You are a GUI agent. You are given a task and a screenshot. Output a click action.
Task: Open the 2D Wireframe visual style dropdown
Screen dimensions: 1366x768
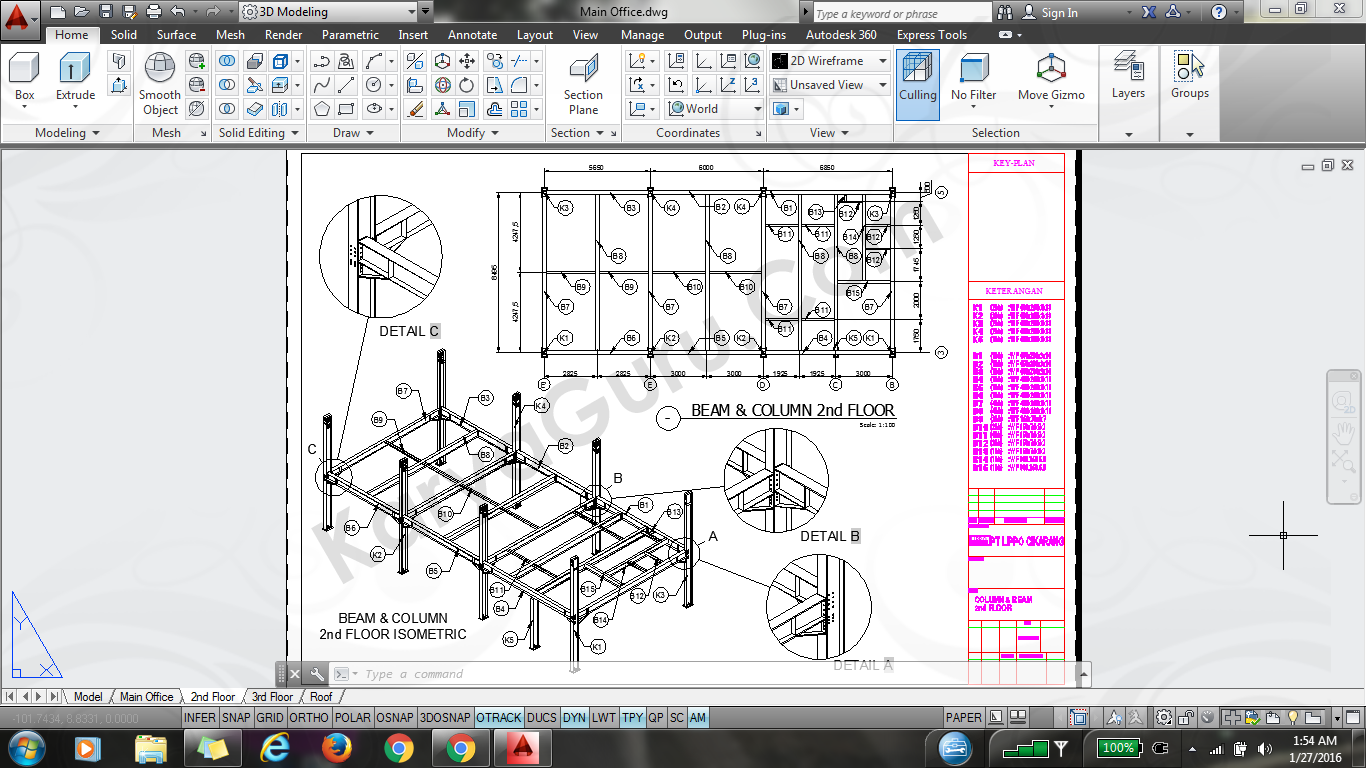882,61
